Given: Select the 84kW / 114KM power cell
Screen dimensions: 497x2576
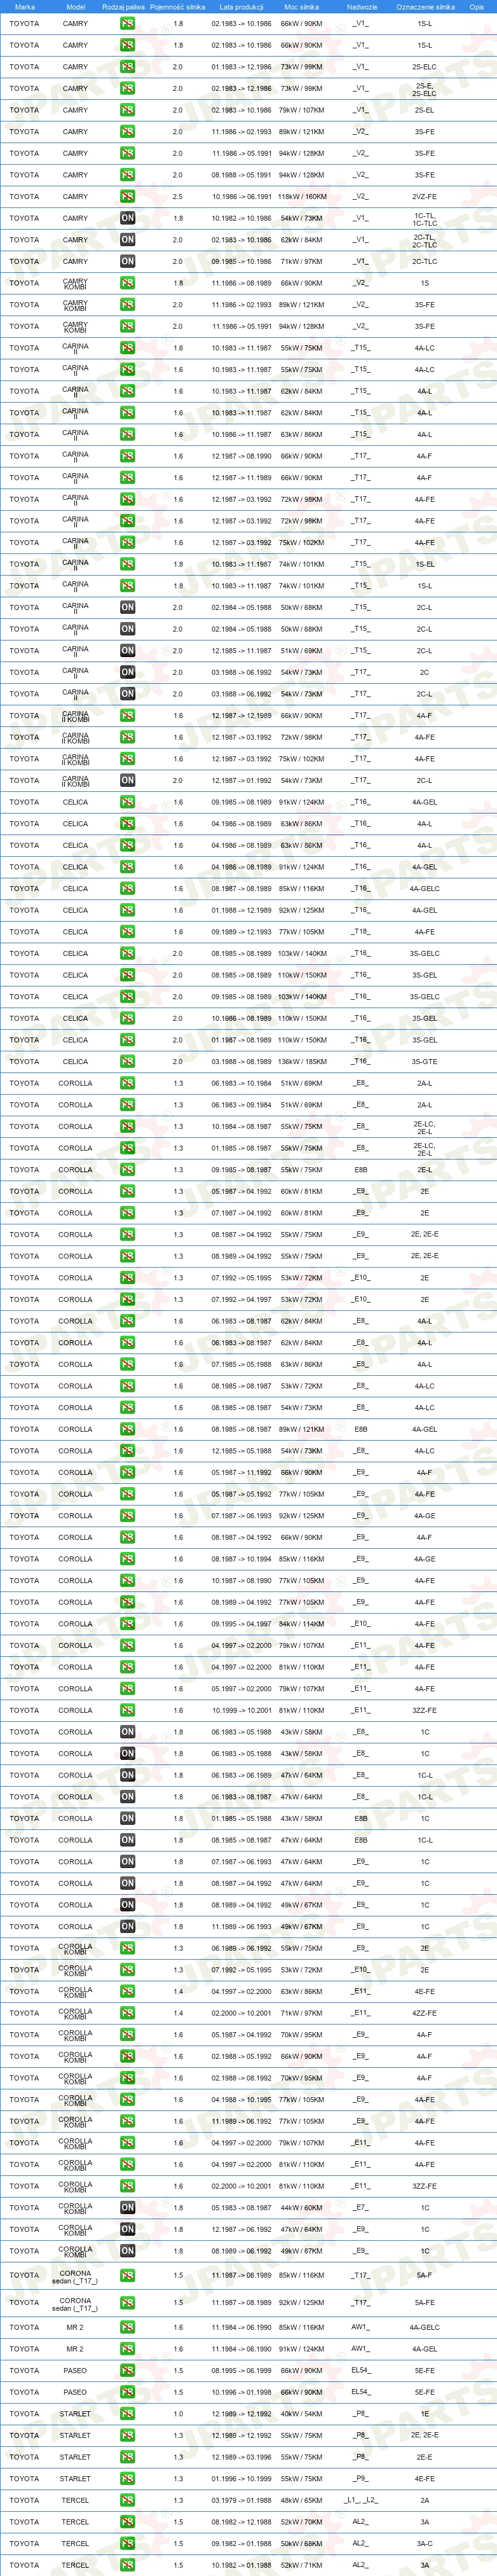Looking at the screenshot, I should tap(302, 1624).
